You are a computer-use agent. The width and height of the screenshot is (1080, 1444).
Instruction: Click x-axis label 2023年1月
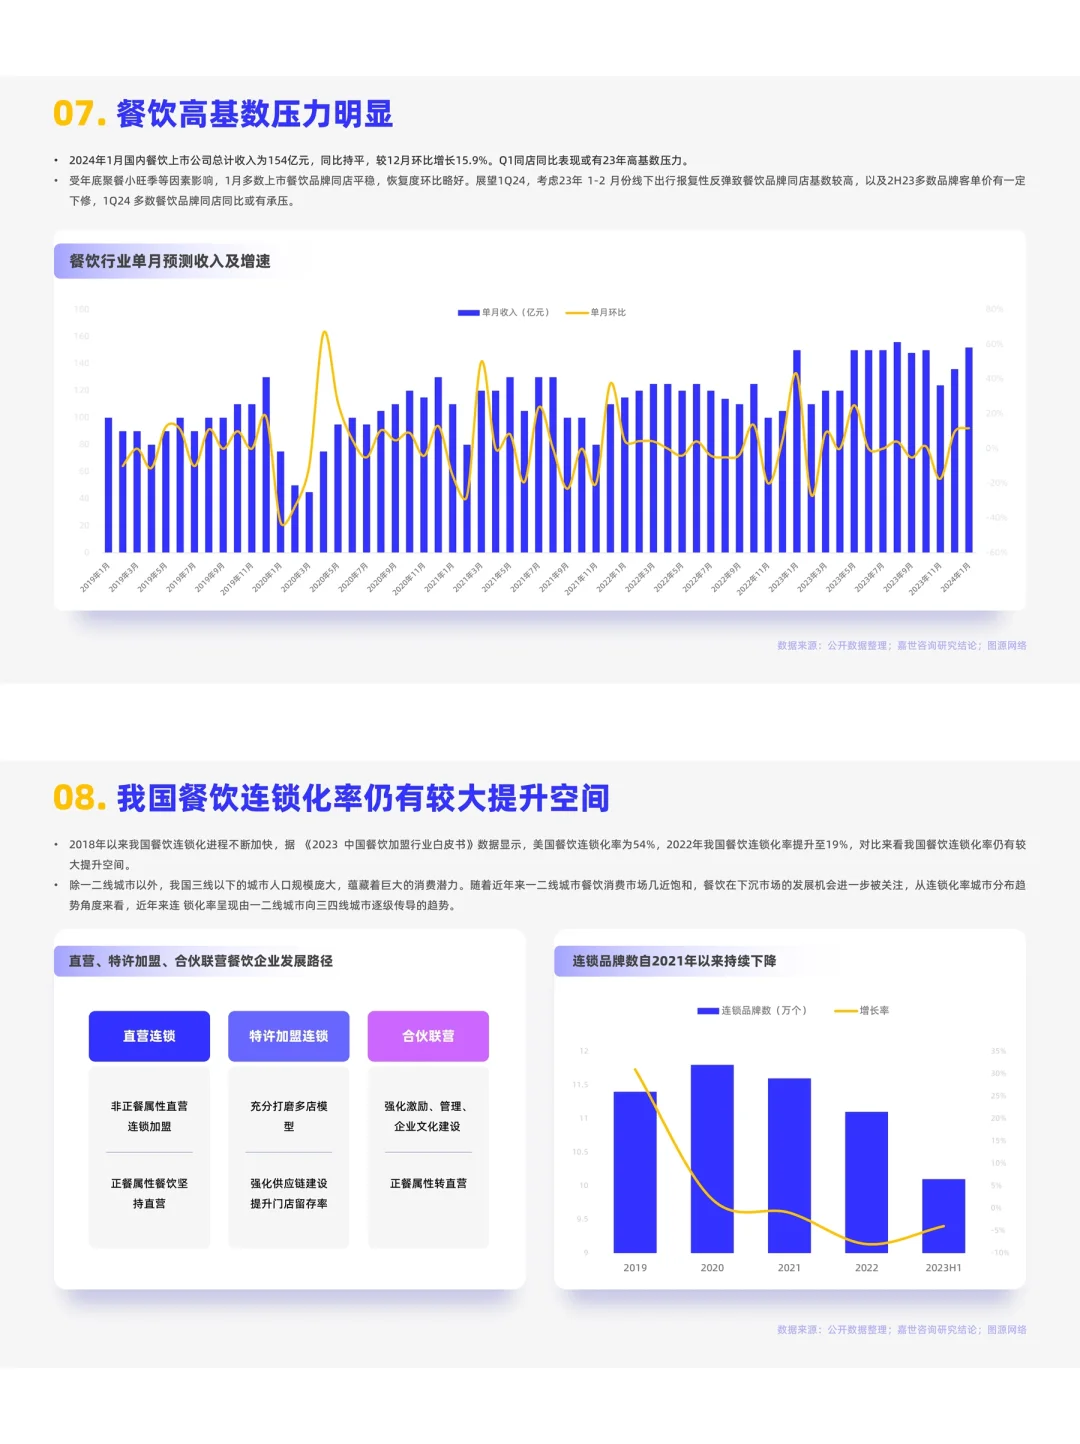[783, 578]
